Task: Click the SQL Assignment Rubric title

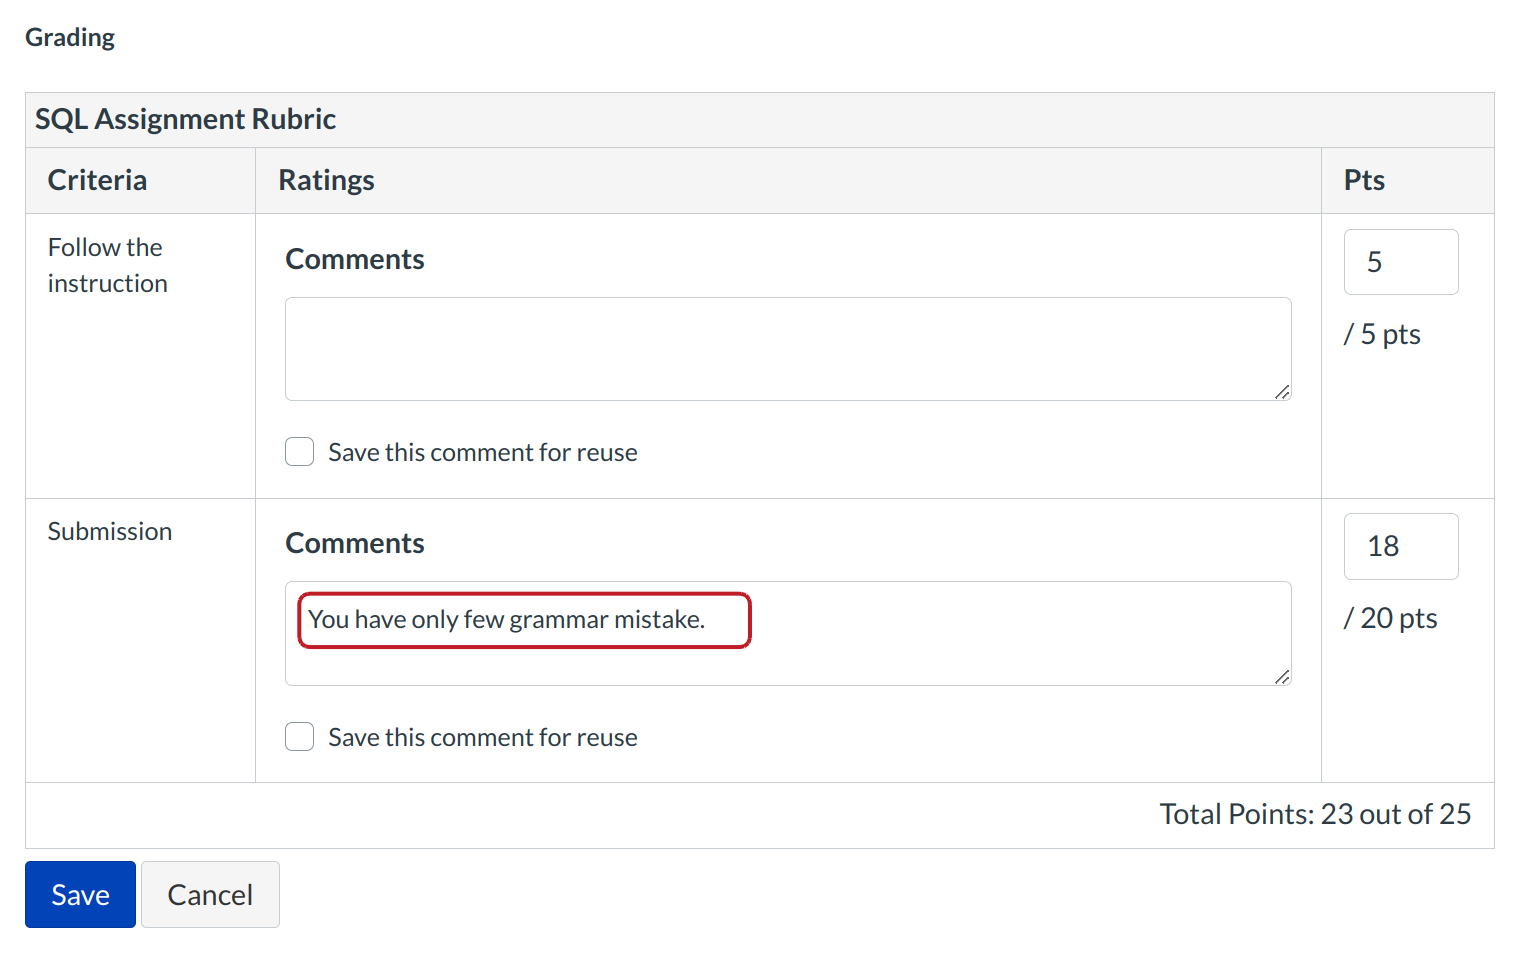Action: click(186, 119)
